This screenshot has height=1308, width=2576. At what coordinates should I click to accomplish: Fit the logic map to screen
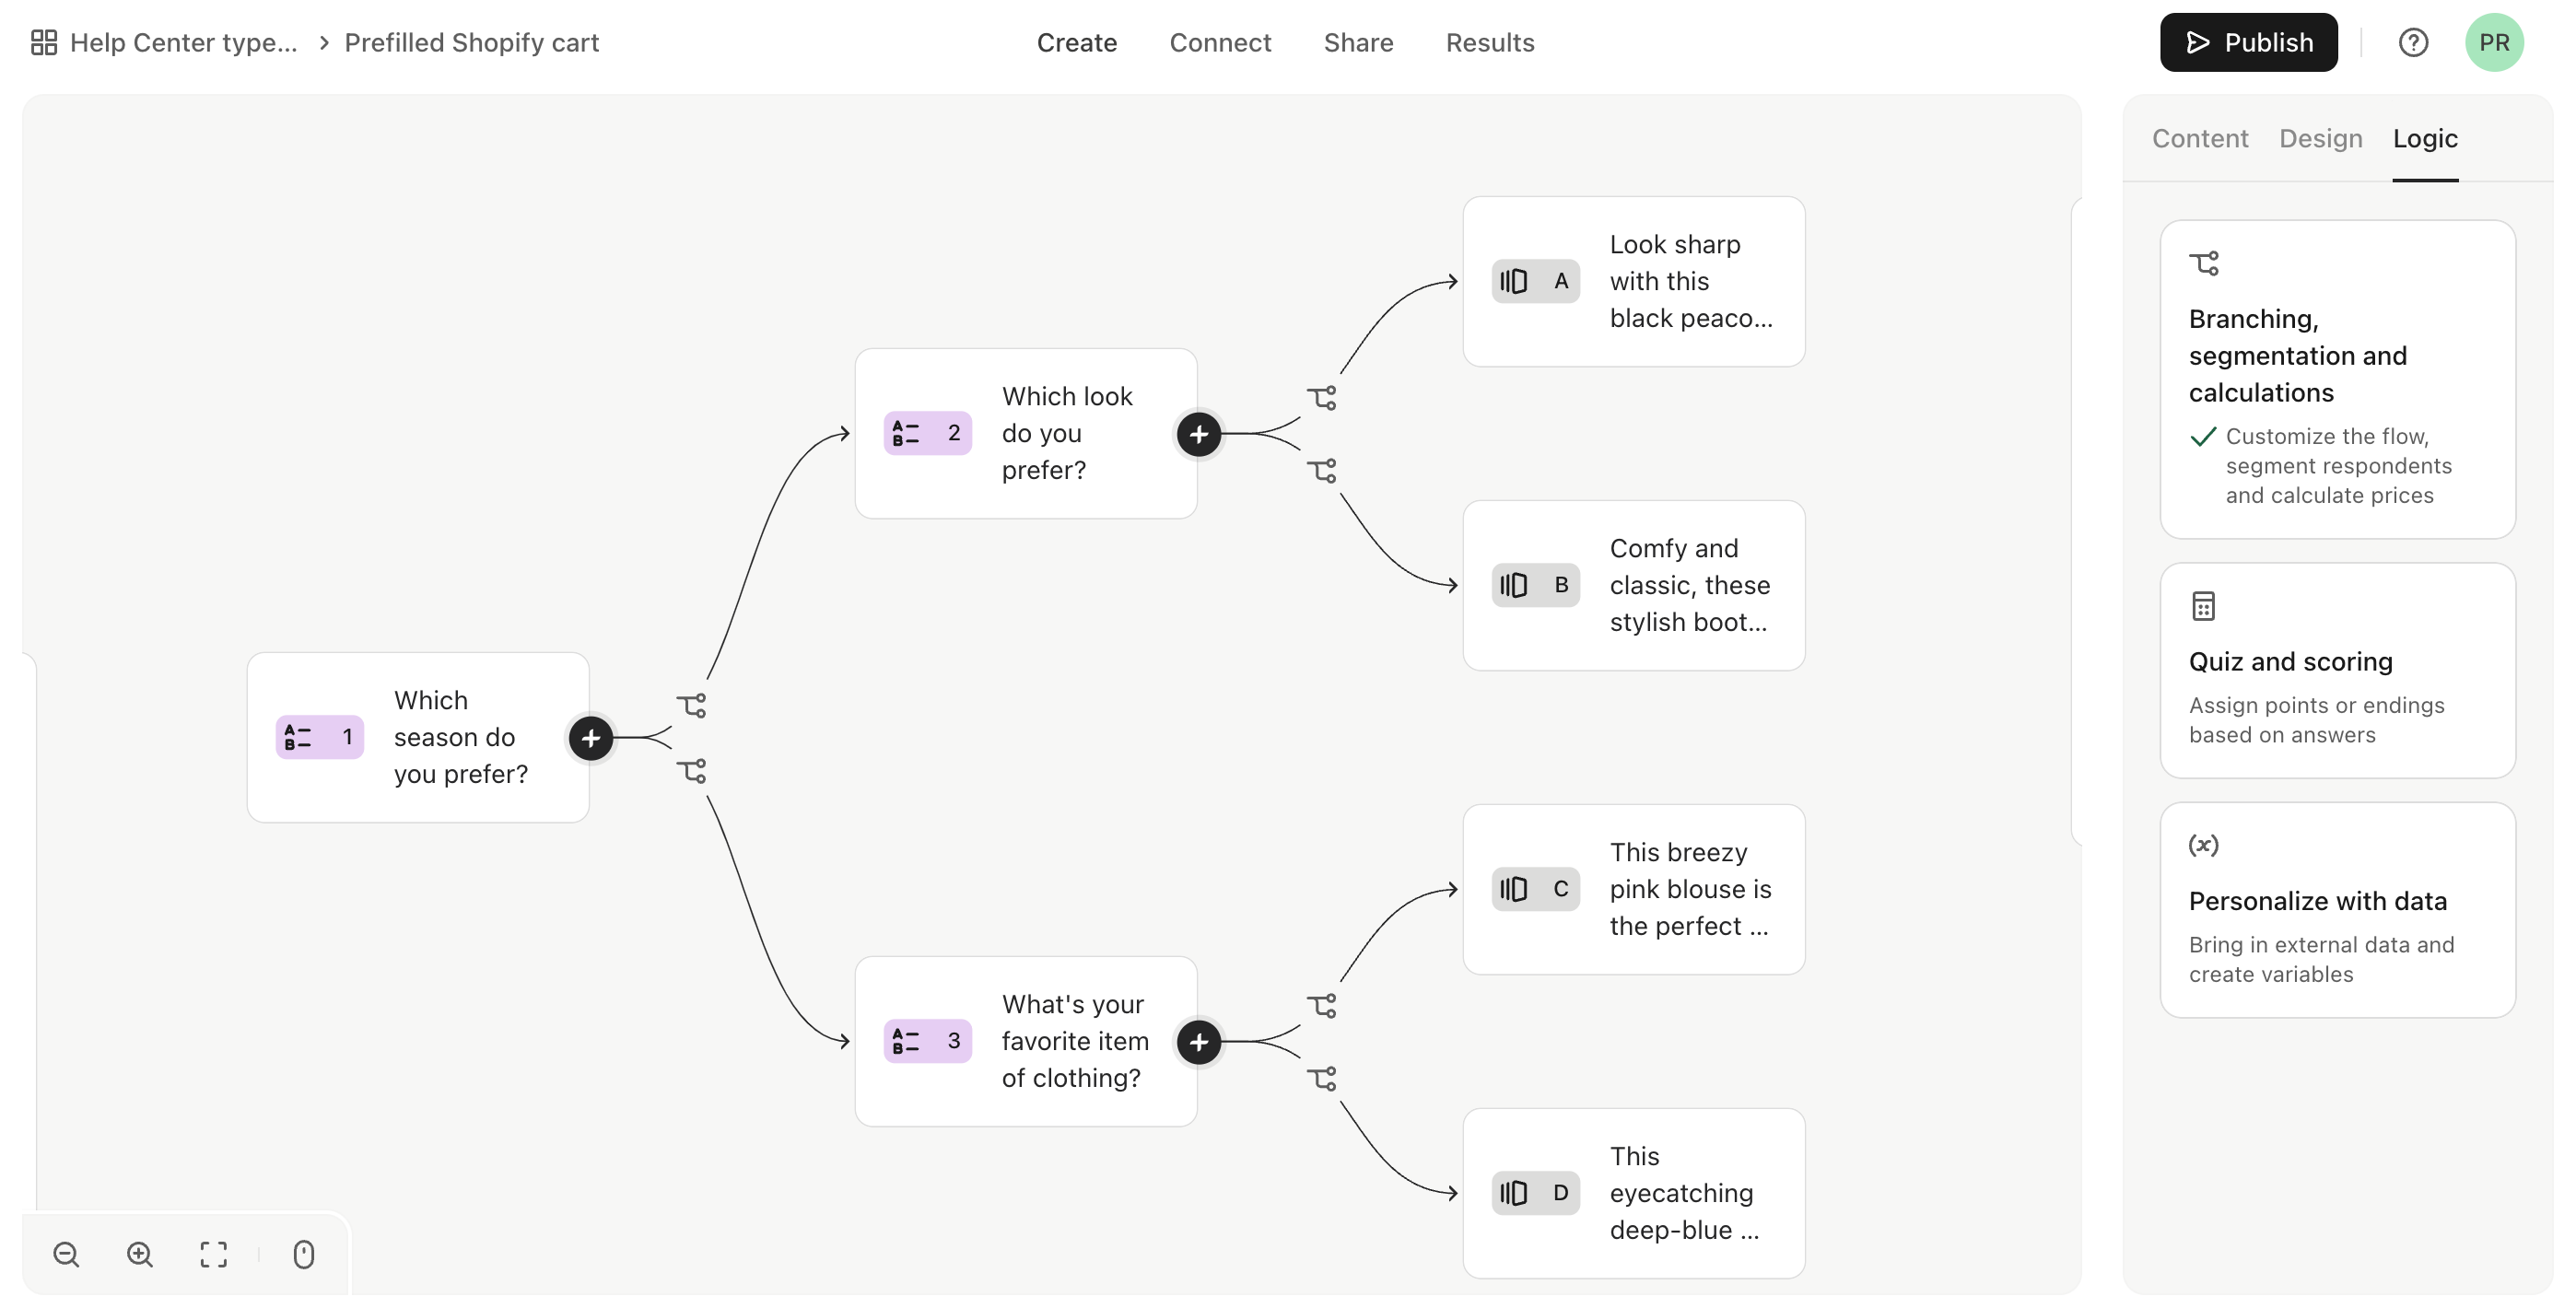214,1254
